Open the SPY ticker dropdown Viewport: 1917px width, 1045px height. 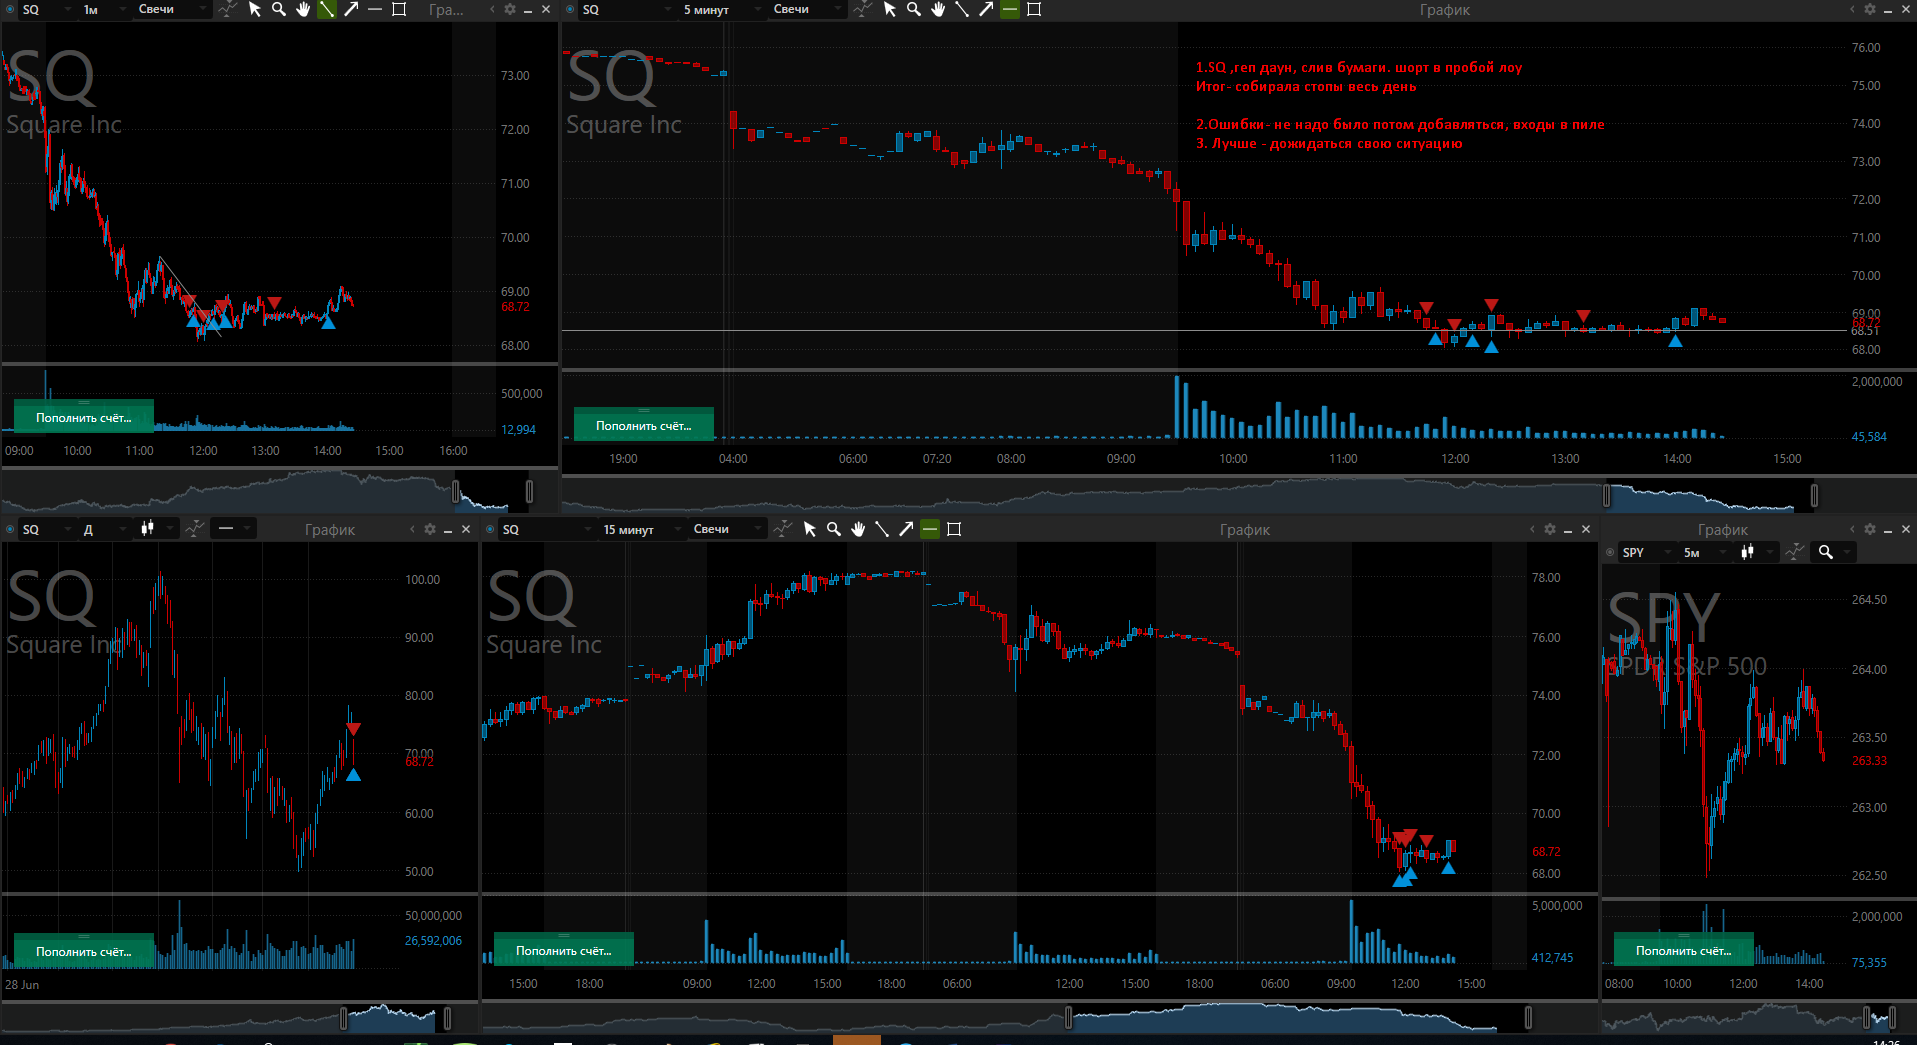[1646, 552]
